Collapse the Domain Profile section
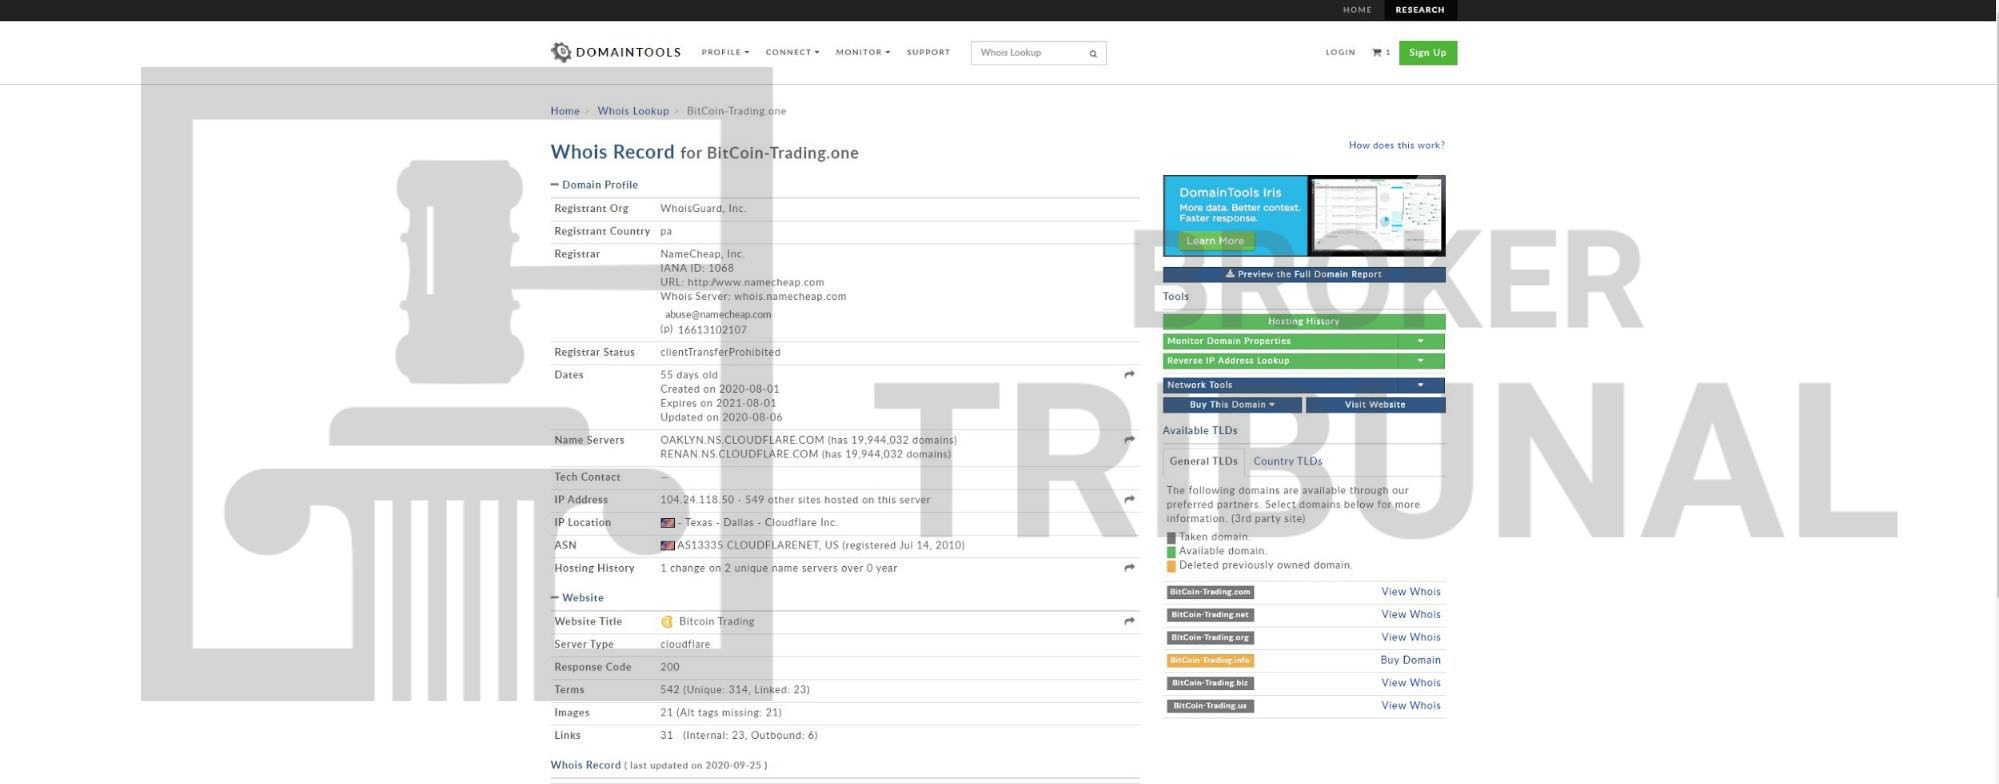Image resolution: width=1999 pixels, height=784 pixels. tap(594, 185)
